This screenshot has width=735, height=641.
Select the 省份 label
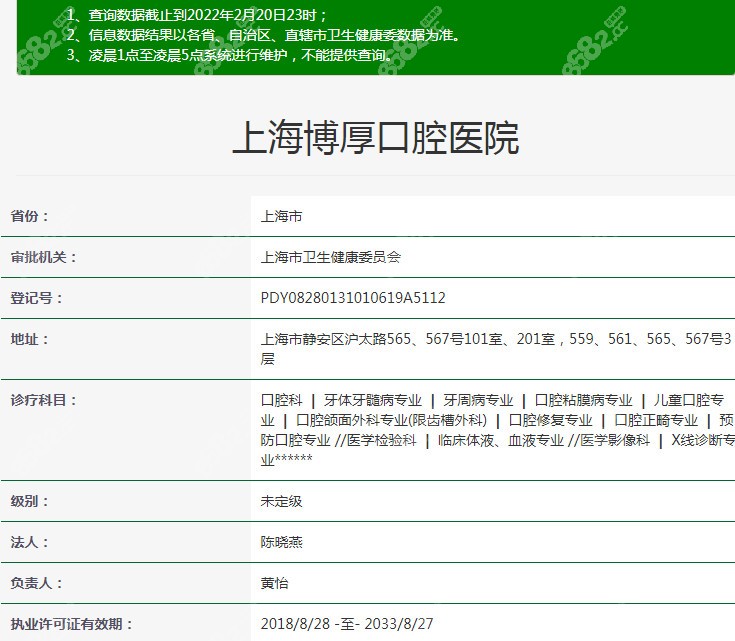pyautogui.click(x=30, y=216)
